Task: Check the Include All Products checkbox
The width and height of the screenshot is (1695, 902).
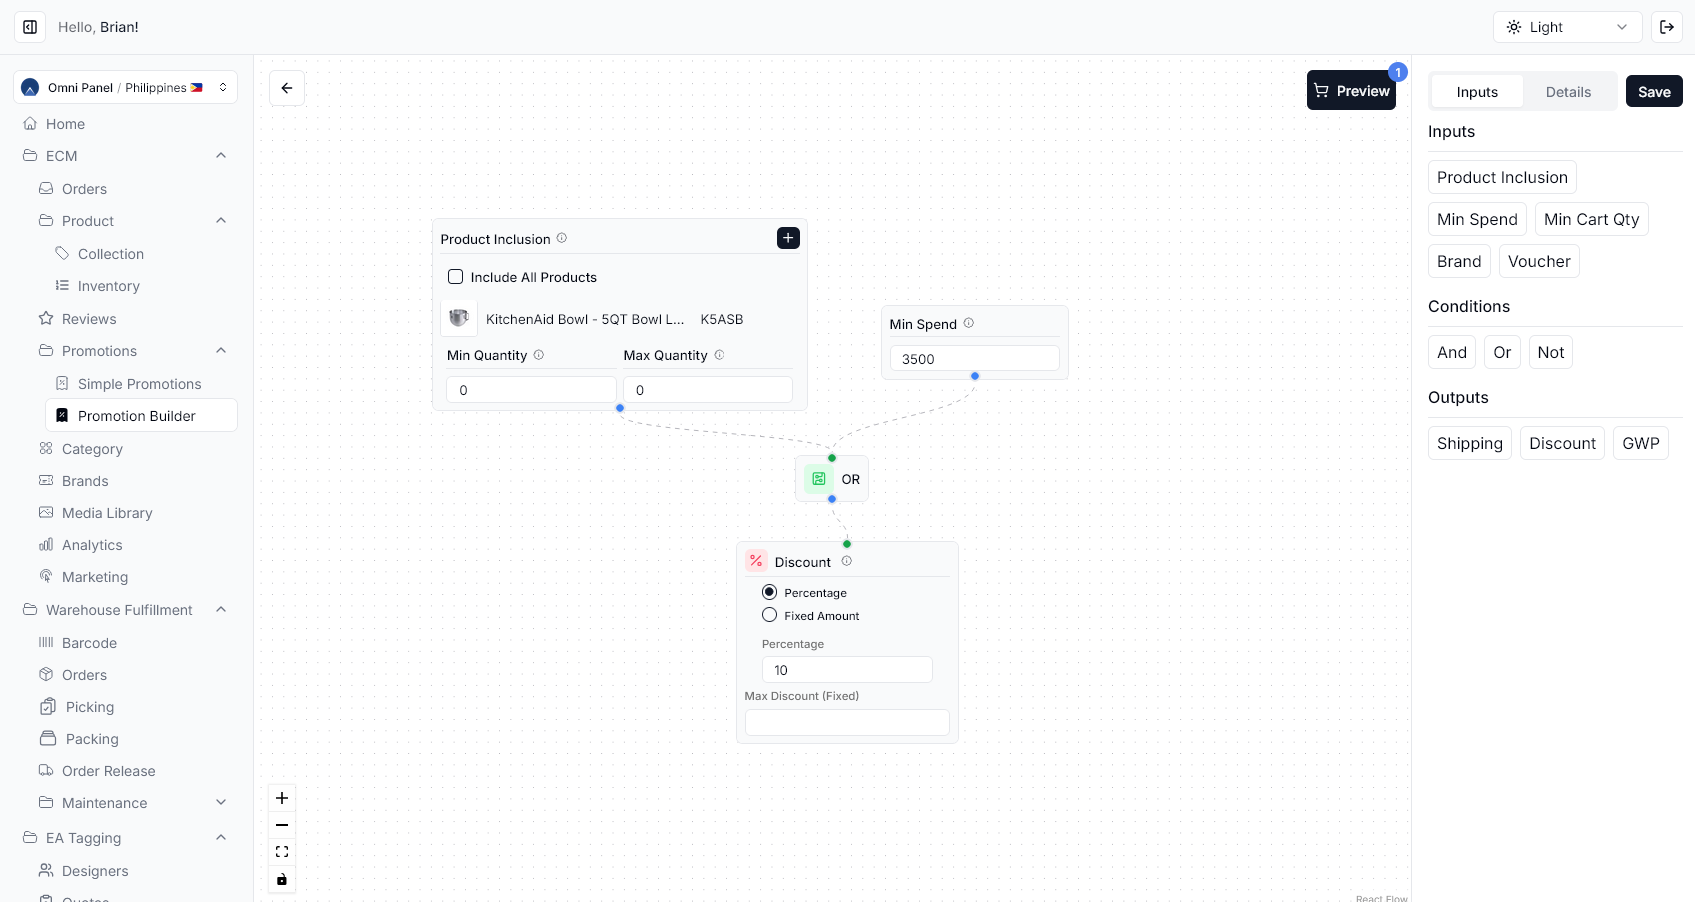Action: pos(455,277)
